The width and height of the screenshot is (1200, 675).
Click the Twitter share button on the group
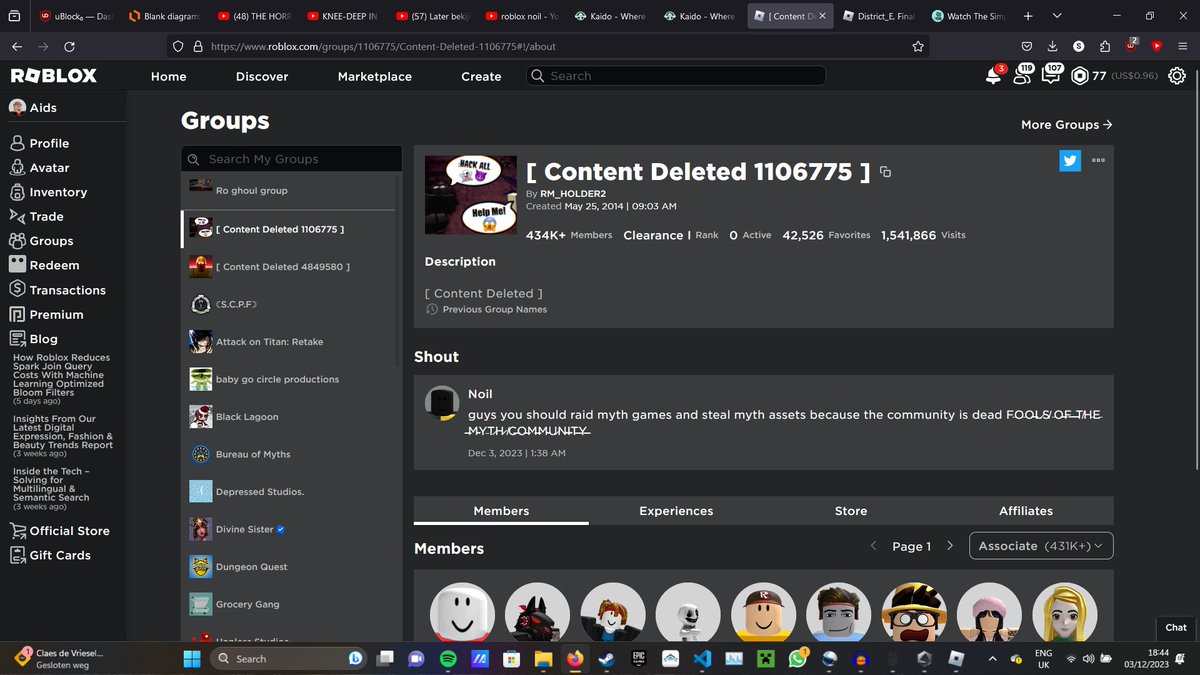(x=1070, y=160)
